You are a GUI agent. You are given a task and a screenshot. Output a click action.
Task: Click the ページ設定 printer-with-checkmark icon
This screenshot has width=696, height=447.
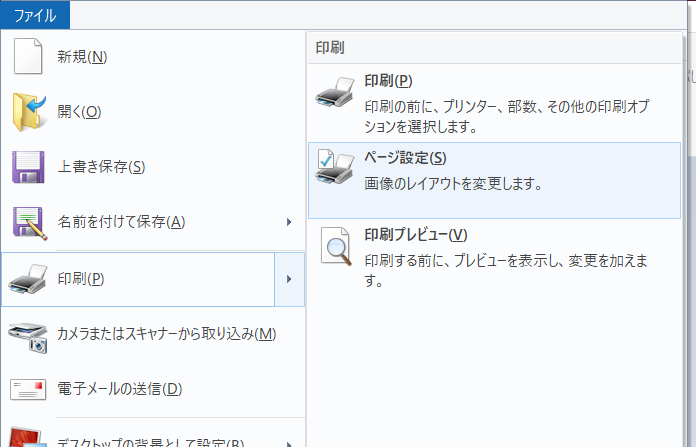pos(335,166)
